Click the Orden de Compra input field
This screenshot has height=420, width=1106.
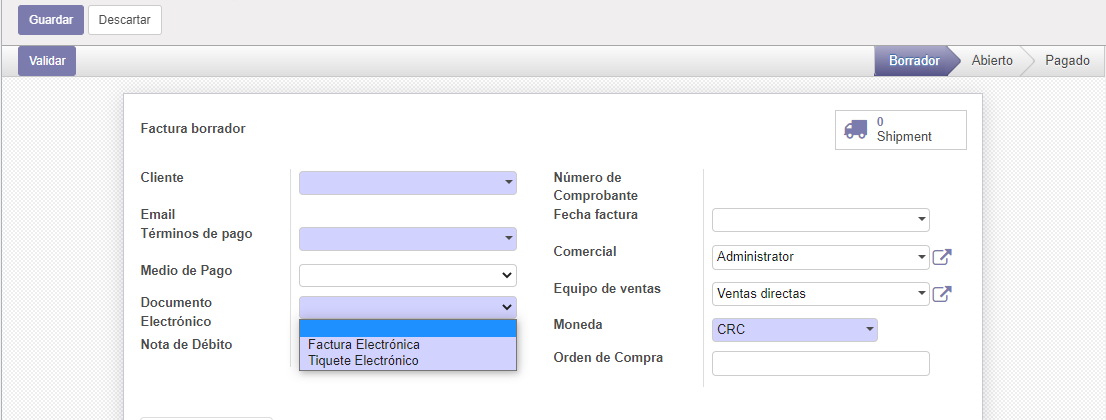[x=820, y=364]
